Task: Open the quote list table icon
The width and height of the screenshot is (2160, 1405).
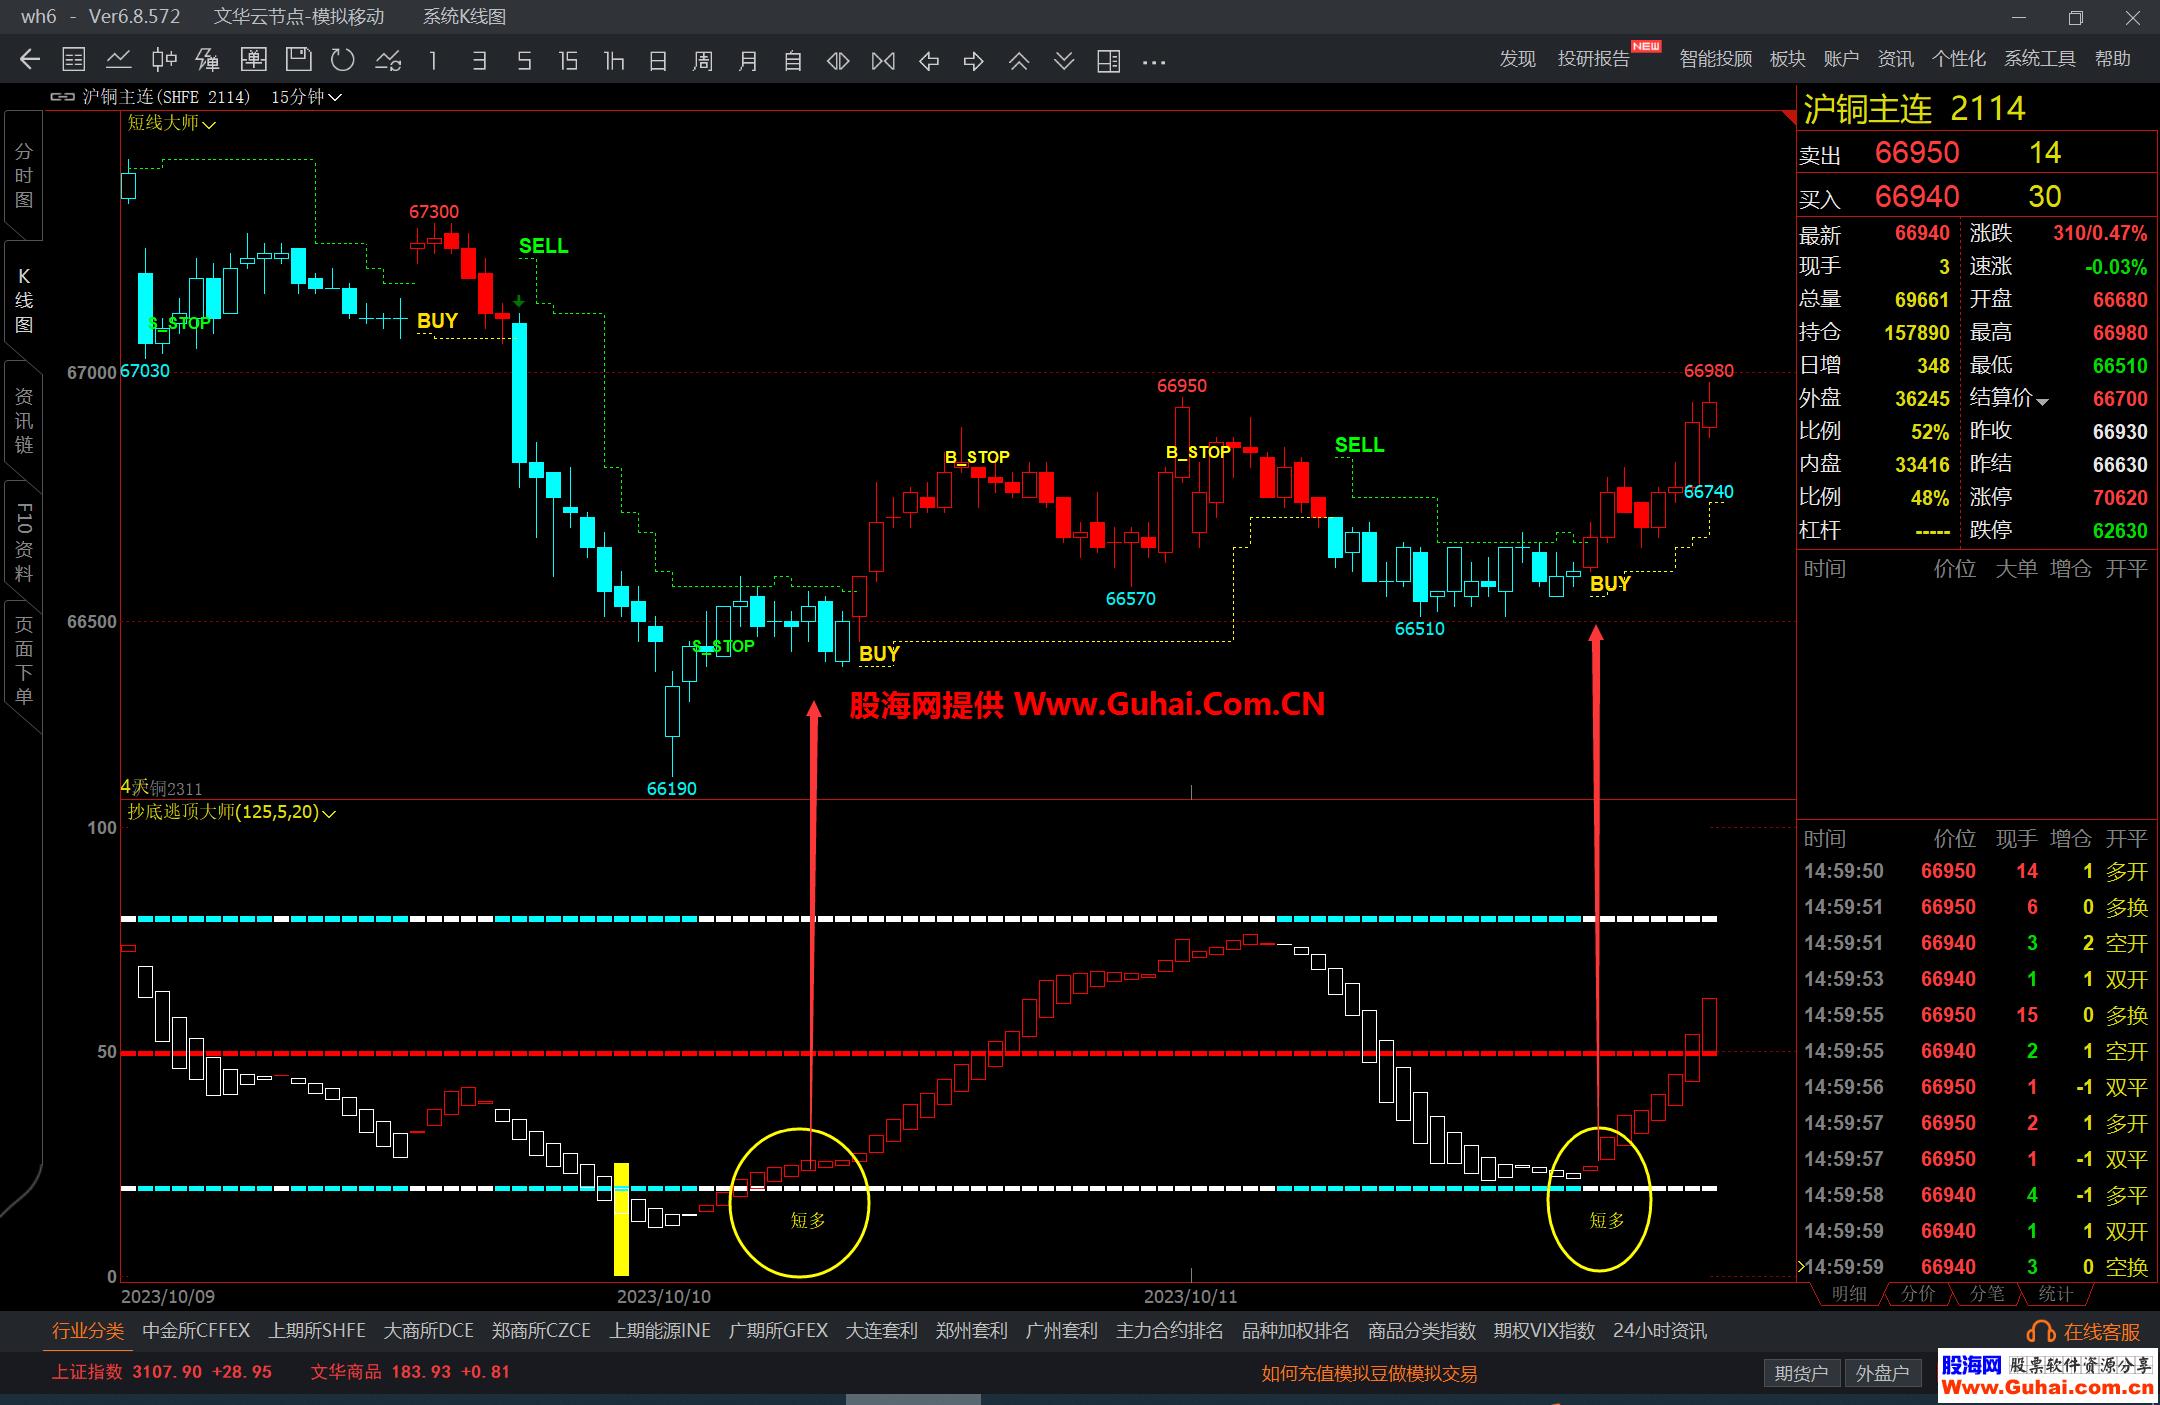Action: [x=74, y=60]
